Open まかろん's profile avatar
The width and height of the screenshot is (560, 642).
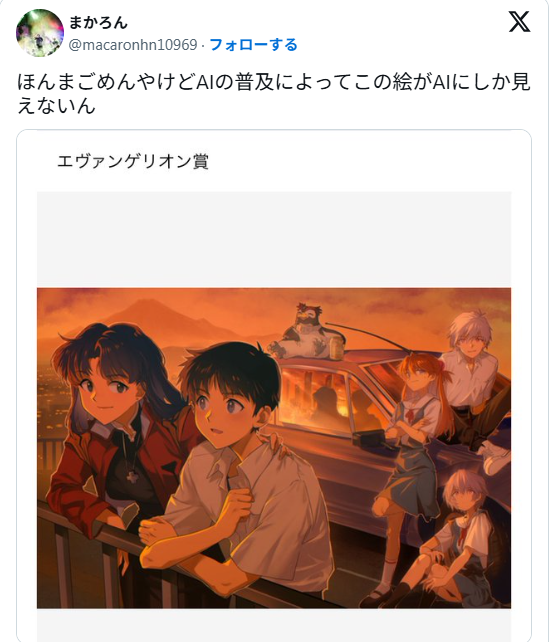(40, 33)
